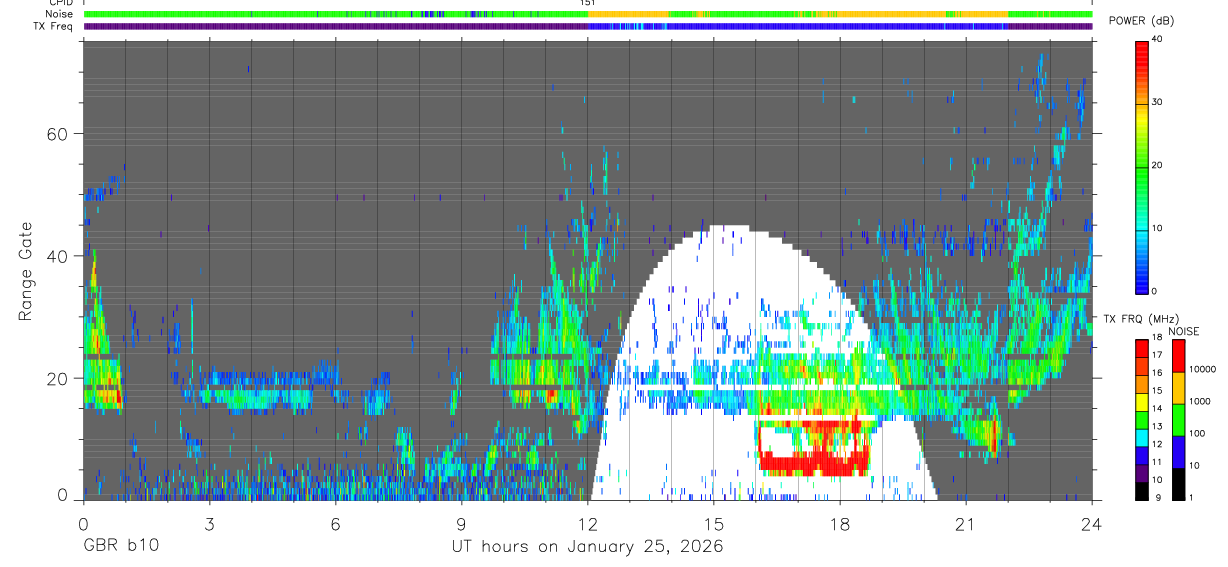Click the 12 tick label on the UT hours axis
Image resolution: width=1228 pixels, height=567 pixels.
tap(587, 523)
